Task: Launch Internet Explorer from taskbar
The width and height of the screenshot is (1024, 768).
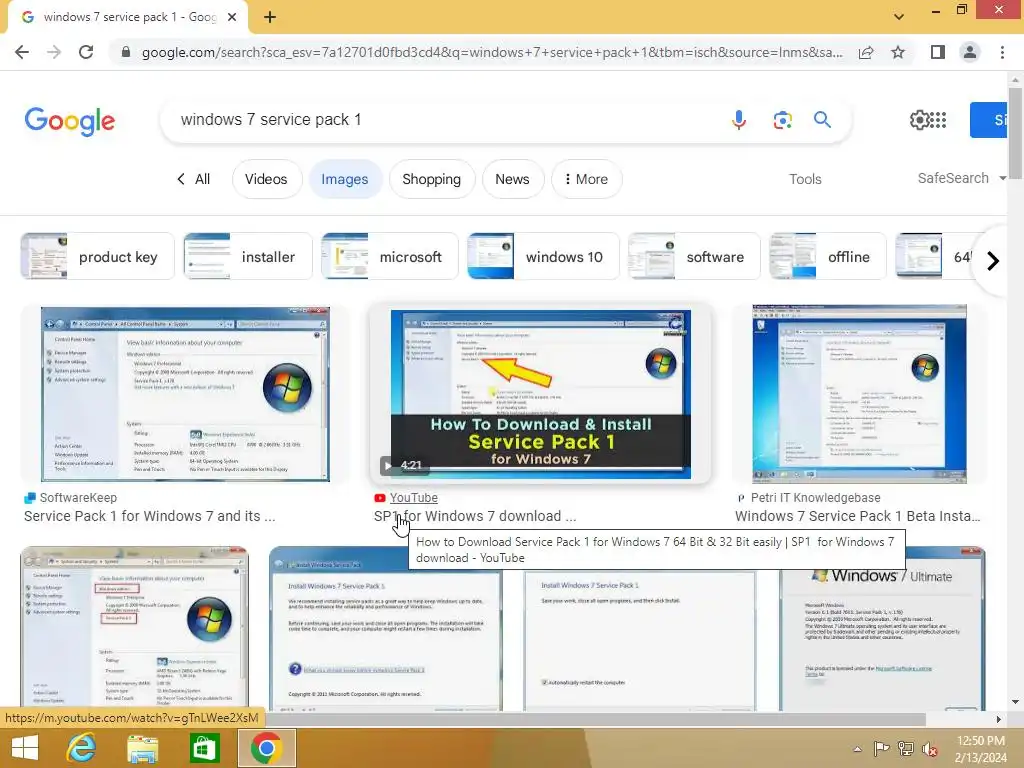Action: [81, 748]
